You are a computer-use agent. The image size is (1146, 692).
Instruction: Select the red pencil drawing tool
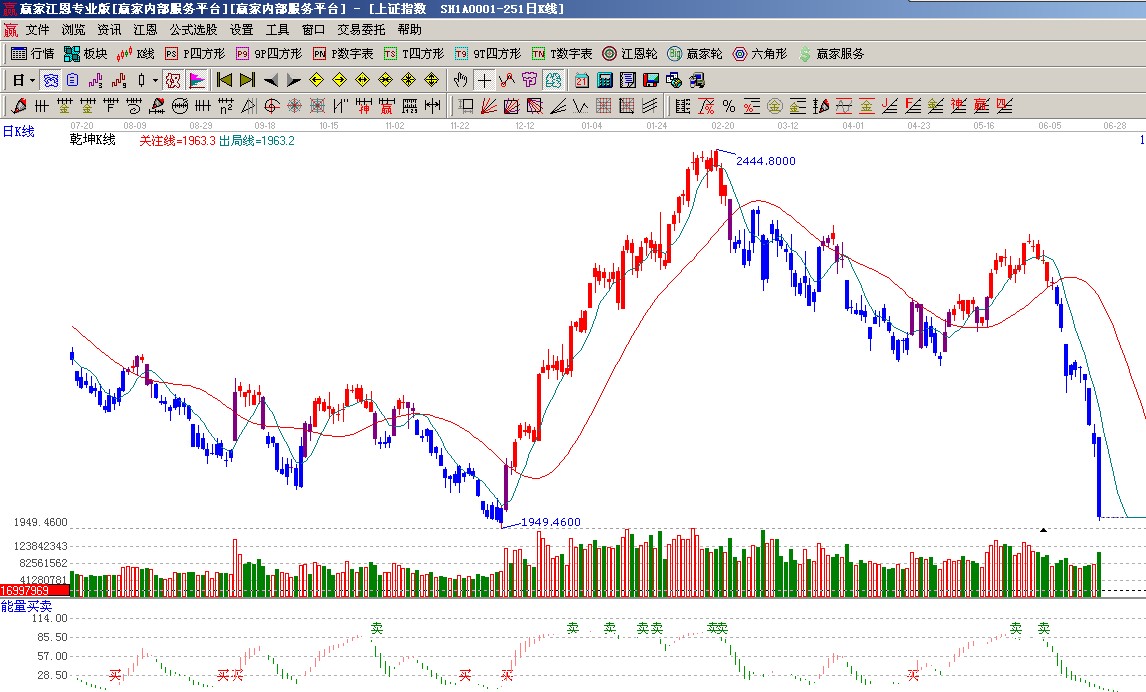[x=18, y=106]
